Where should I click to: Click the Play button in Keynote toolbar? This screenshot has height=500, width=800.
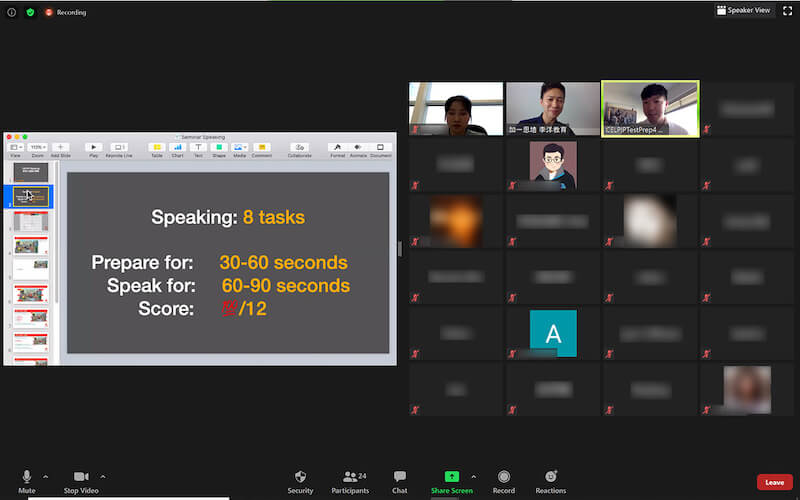(94, 148)
